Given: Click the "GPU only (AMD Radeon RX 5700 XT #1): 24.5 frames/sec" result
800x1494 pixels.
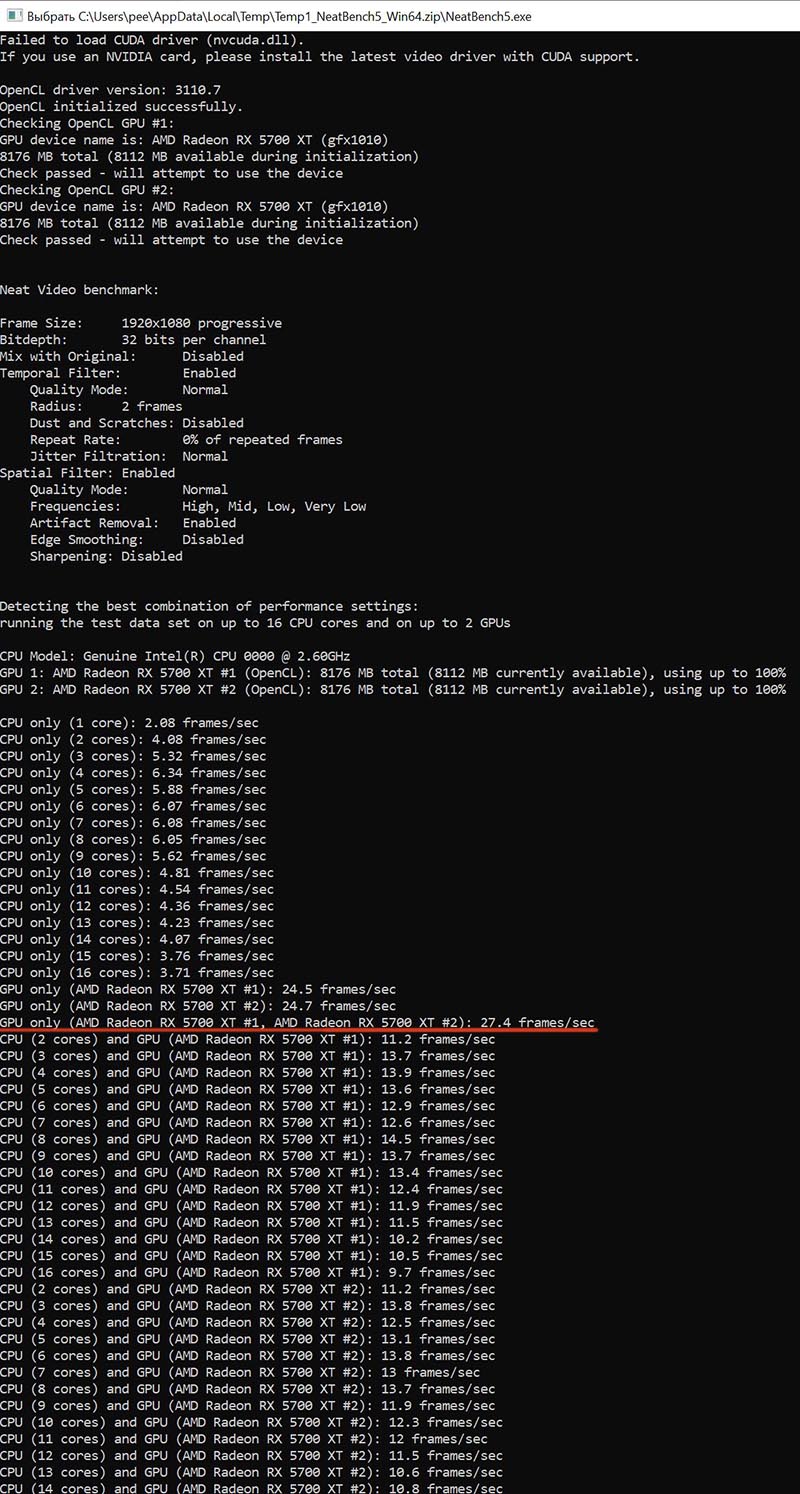Looking at the screenshot, I should point(198,990).
